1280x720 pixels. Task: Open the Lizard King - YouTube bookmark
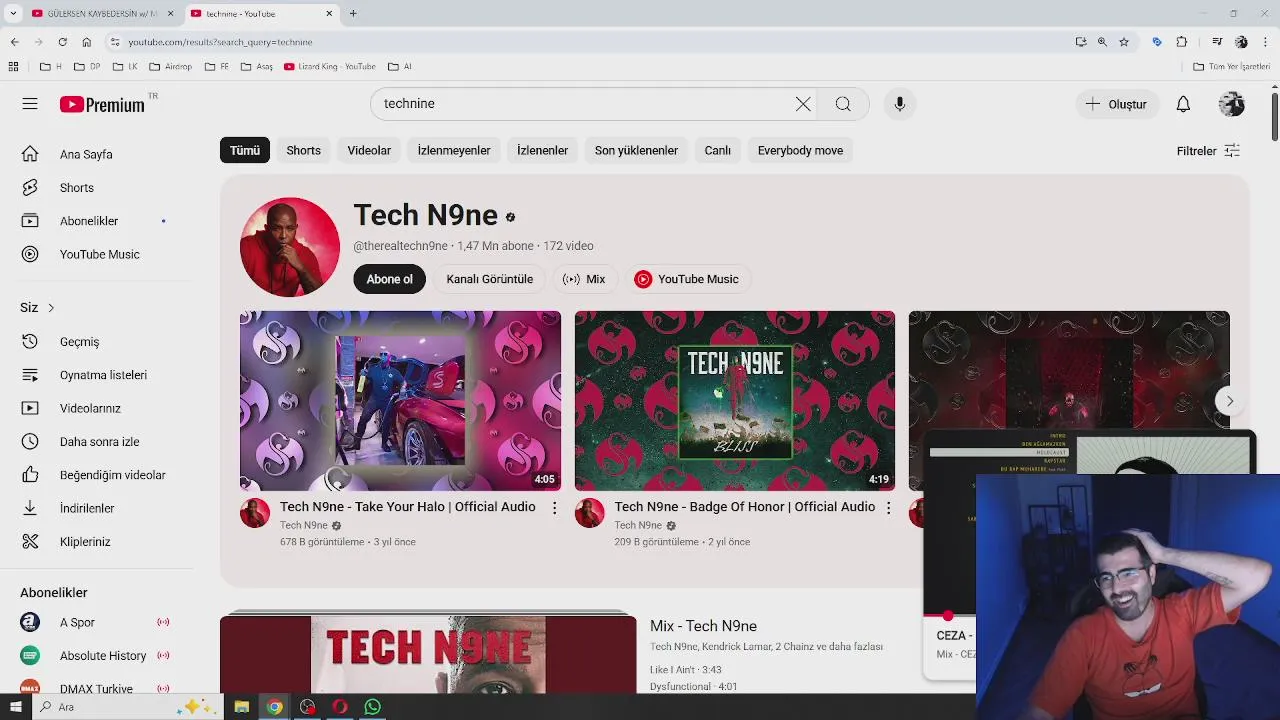tap(330, 67)
